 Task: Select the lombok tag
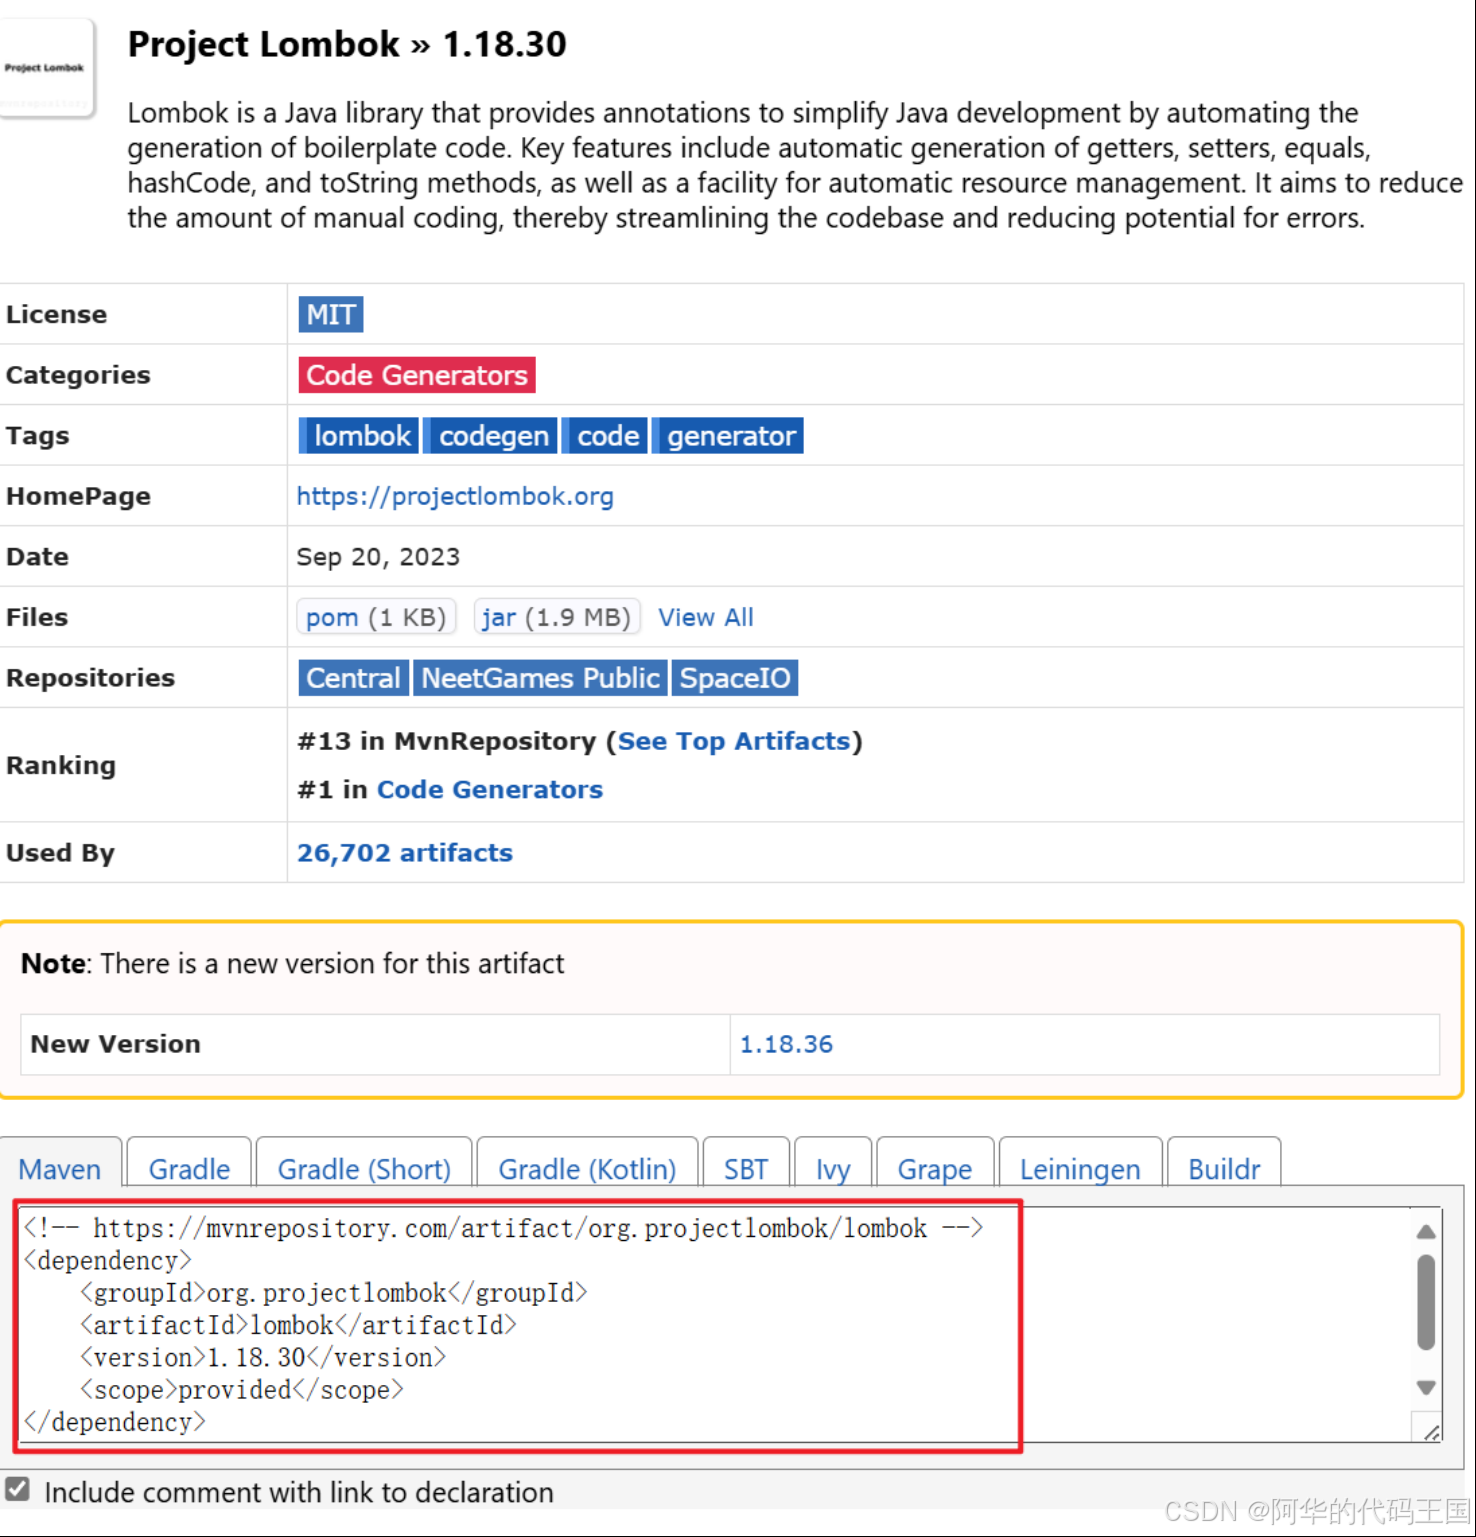coord(360,436)
